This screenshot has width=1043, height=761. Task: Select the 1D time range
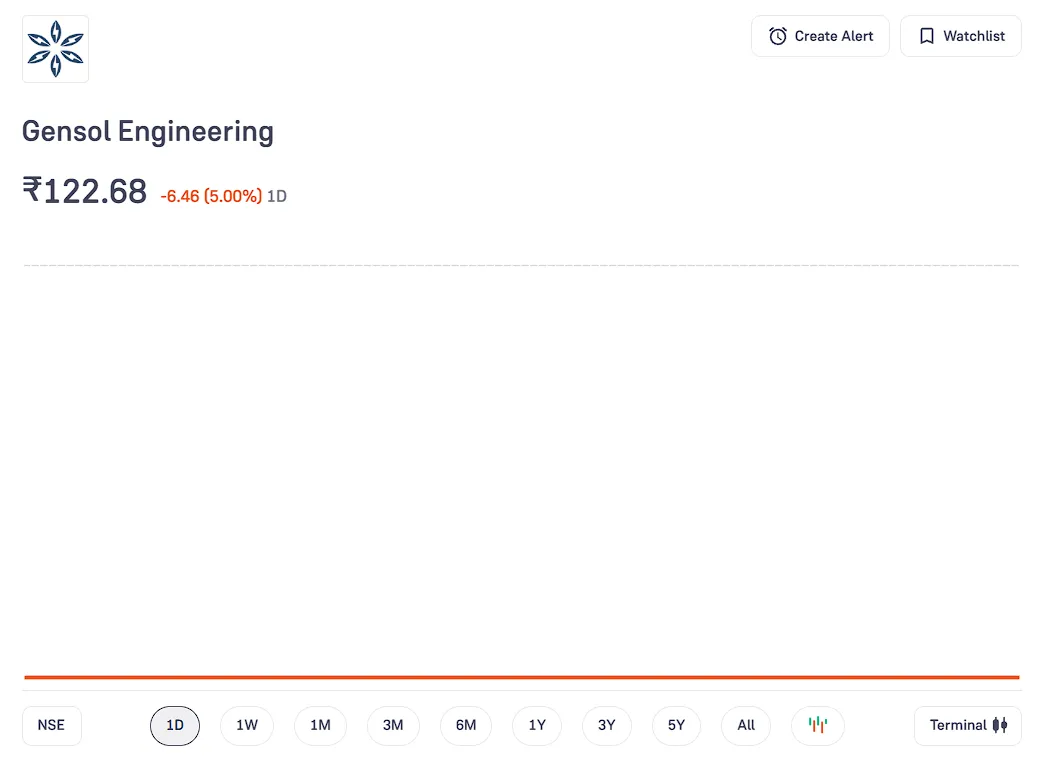click(175, 725)
